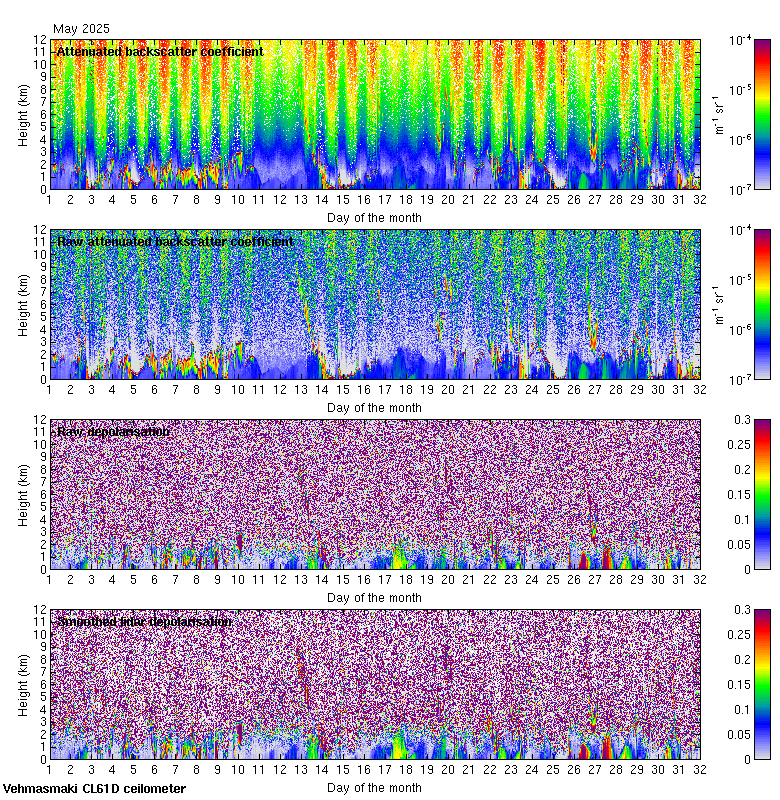This screenshot has width=780, height=800.
Task: Click day 14 tick on the top panel axis
Action: 321,200
